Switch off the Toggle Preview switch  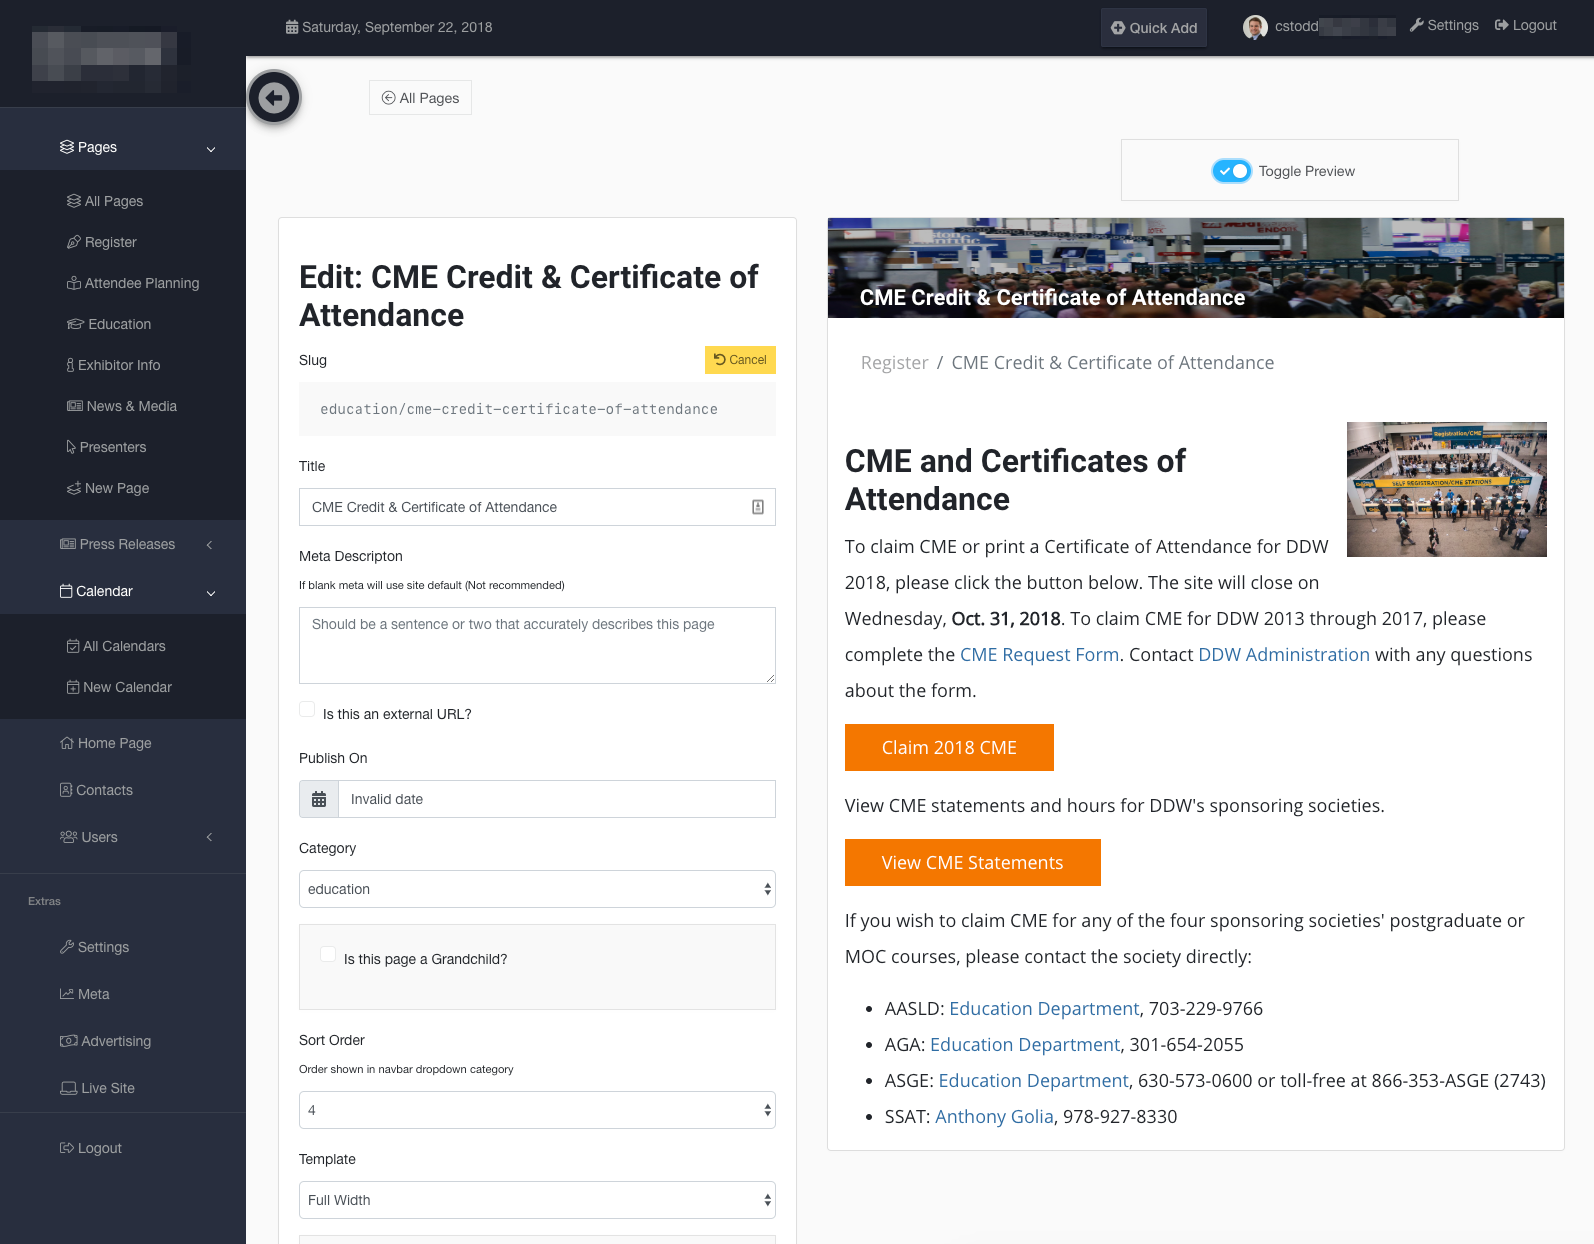[x=1231, y=171]
